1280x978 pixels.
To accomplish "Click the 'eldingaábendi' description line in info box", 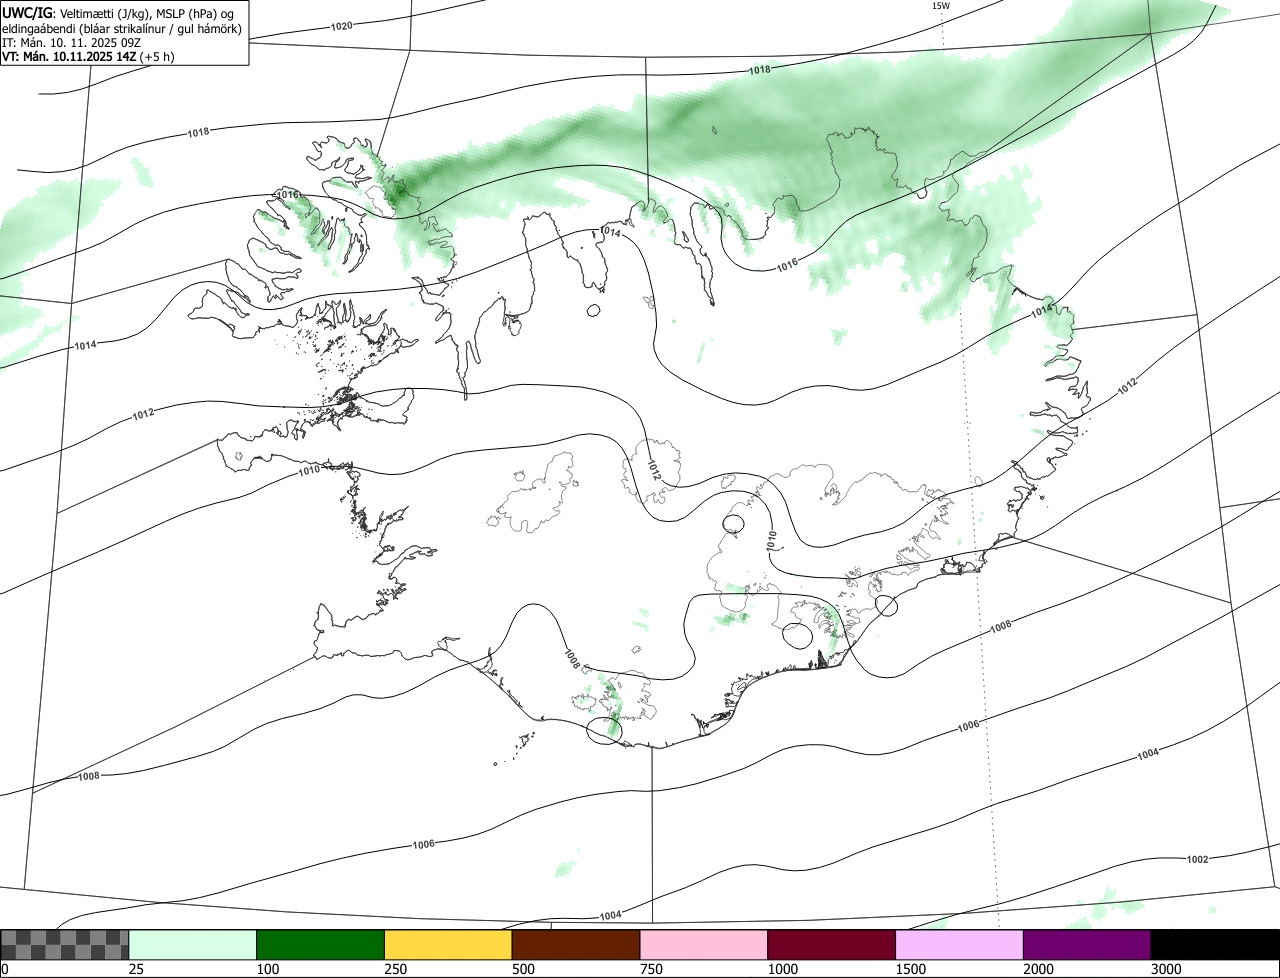I will tap(121, 28).
